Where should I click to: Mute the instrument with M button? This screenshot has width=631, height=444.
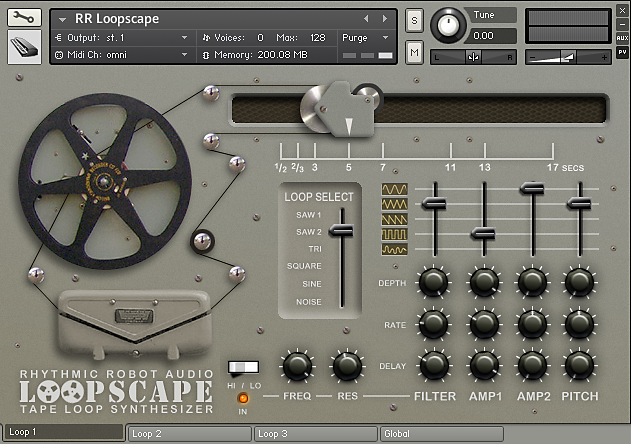[415, 50]
